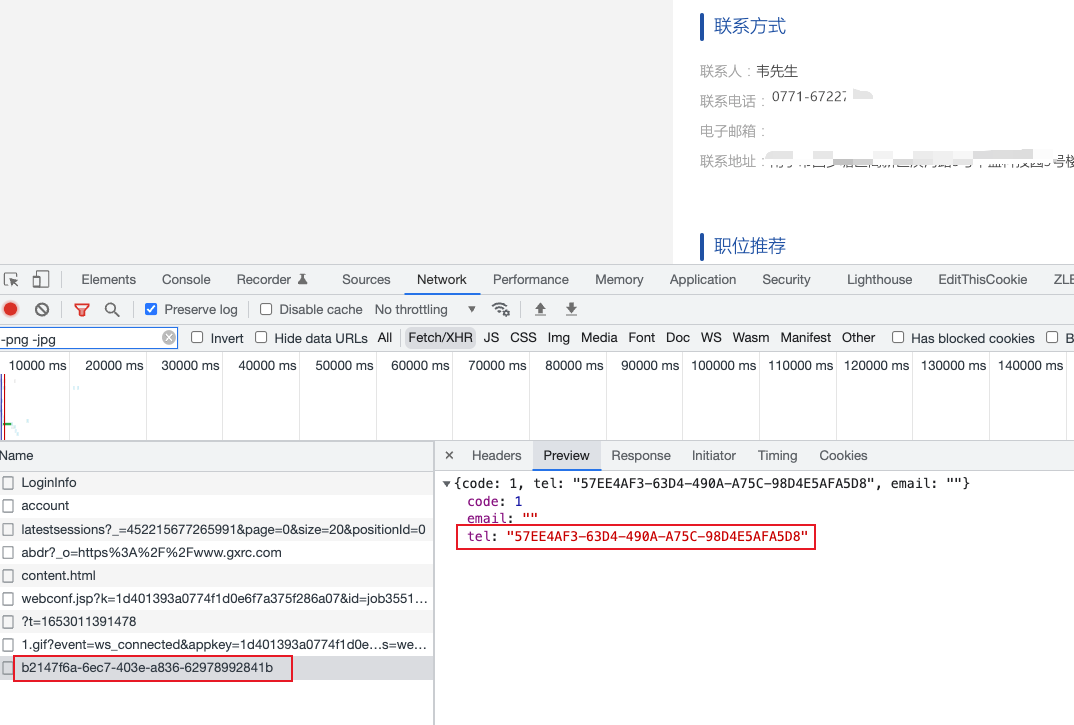The width and height of the screenshot is (1074, 725).
Task: Open the Lighthouse tab
Action: (879, 280)
